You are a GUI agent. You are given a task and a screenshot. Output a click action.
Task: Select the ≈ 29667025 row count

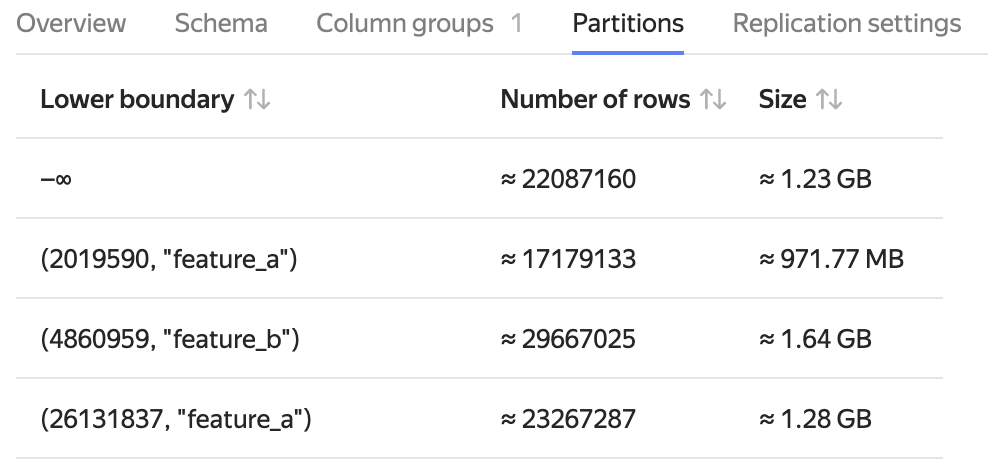click(568, 340)
